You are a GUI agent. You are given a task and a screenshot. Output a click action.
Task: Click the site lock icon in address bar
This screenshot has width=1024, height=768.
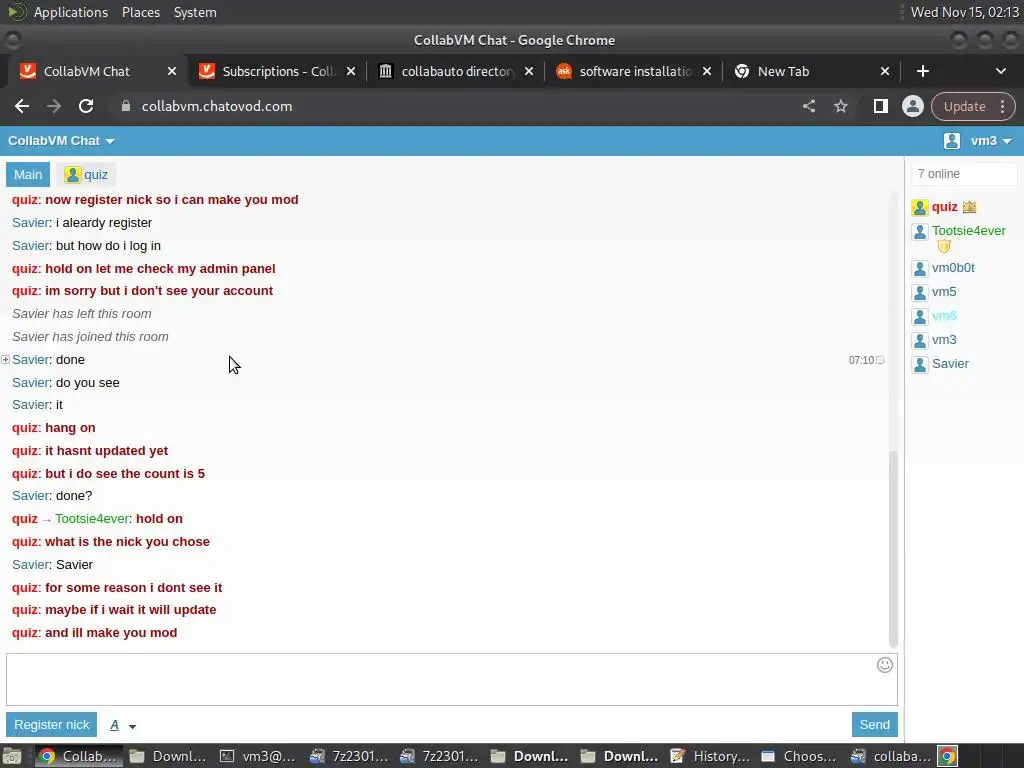coord(126,106)
